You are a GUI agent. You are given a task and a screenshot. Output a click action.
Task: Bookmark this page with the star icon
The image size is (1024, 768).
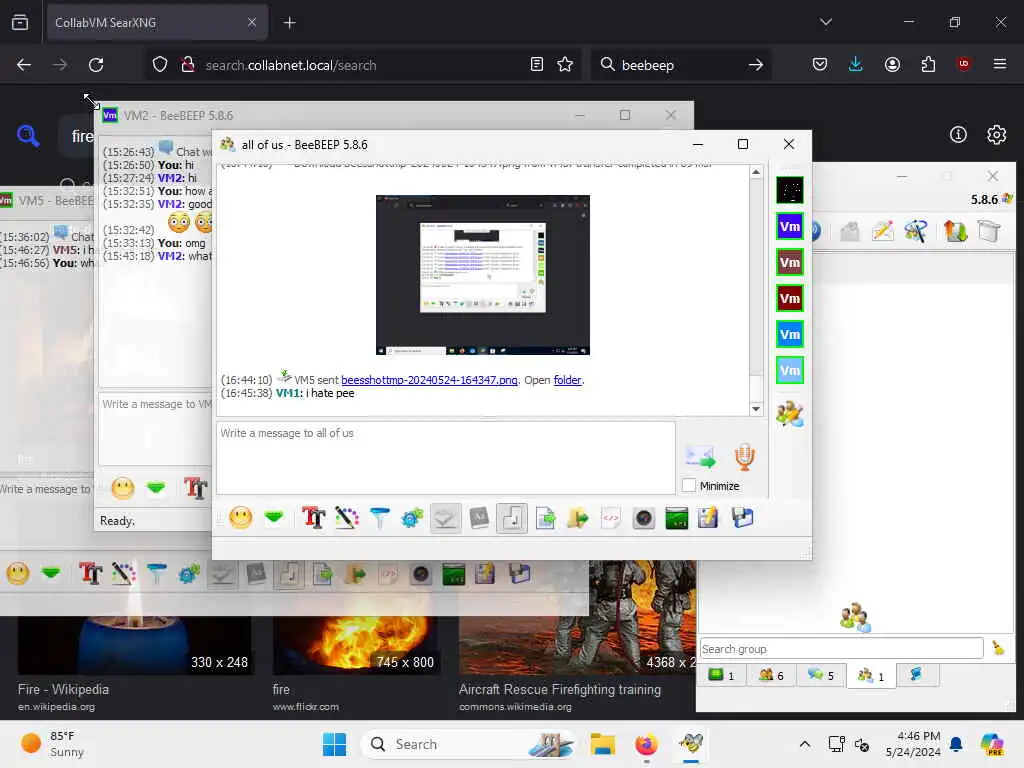point(565,65)
